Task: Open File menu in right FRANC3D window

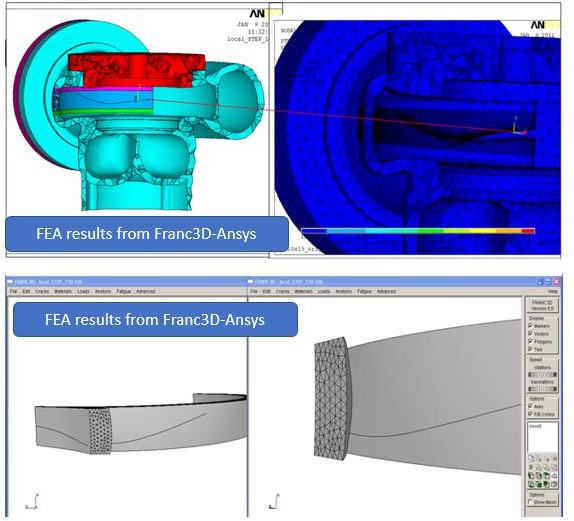Action: point(254,291)
